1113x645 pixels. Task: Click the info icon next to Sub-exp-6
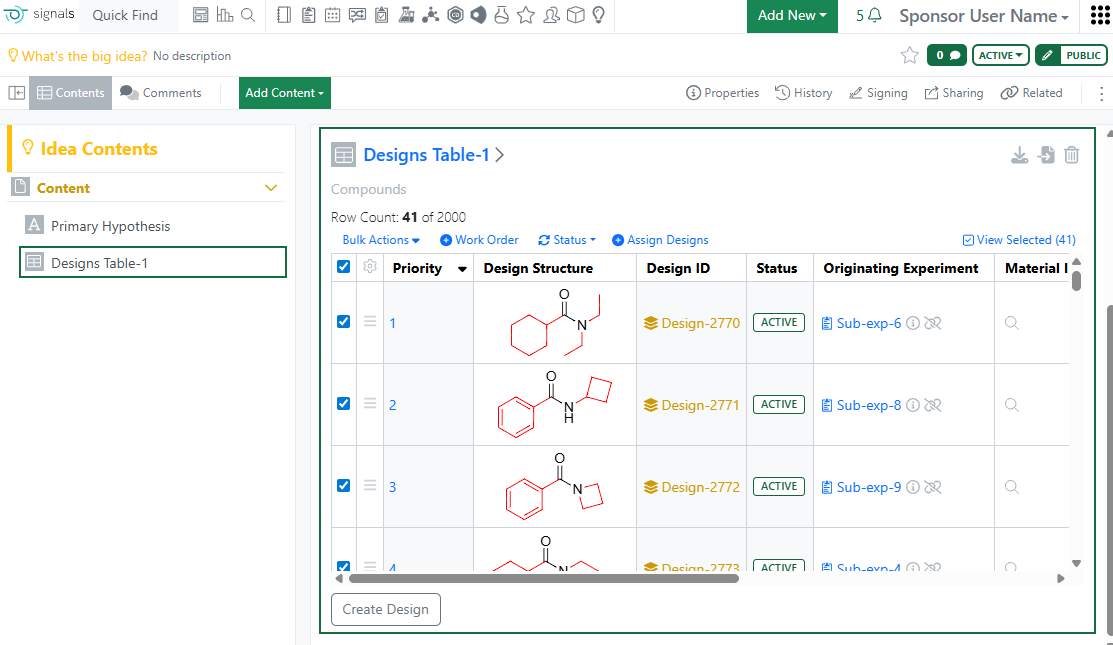912,323
